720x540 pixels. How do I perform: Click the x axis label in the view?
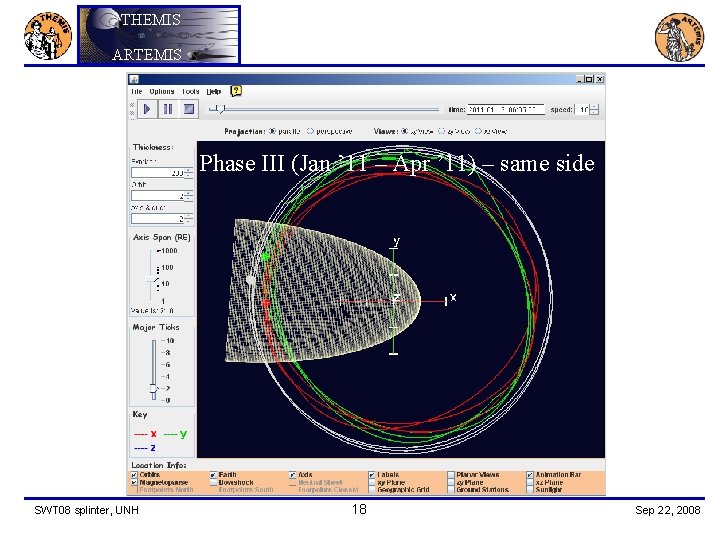click(453, 297)
